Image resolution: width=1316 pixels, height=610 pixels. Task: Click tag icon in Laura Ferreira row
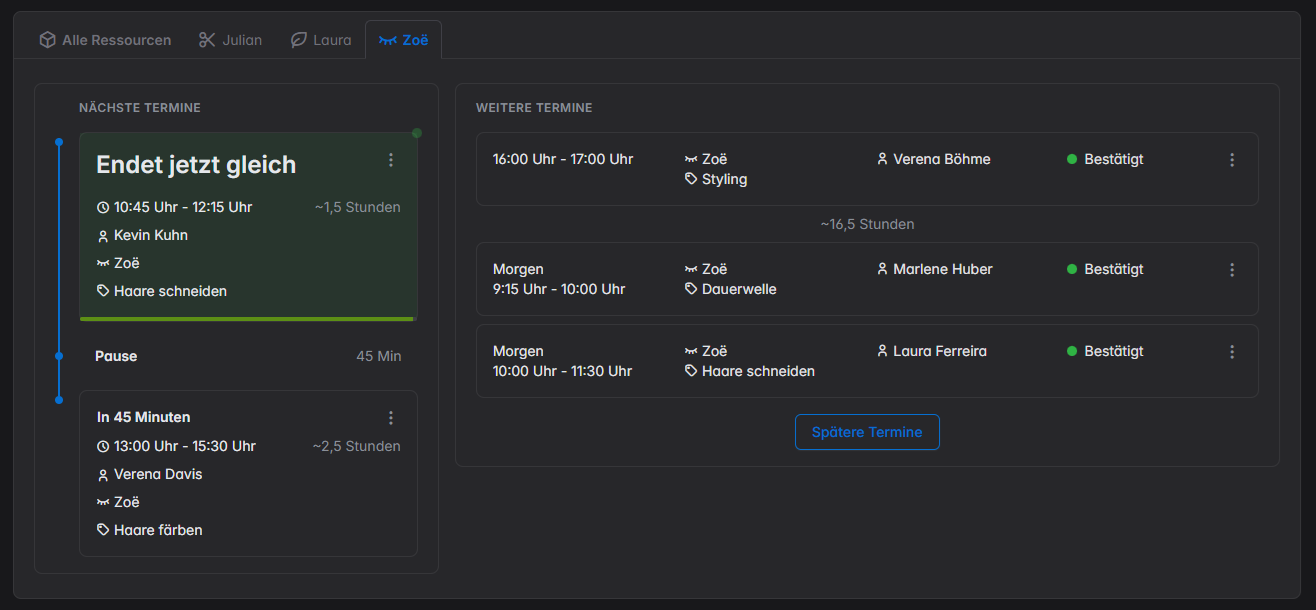(x=691, y=371)
